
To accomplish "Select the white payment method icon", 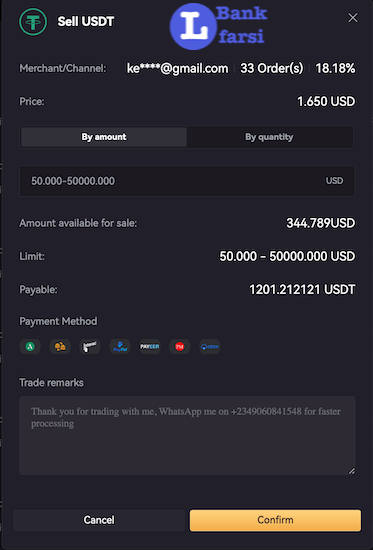I will pyautogui.click(x=90, y=347).
